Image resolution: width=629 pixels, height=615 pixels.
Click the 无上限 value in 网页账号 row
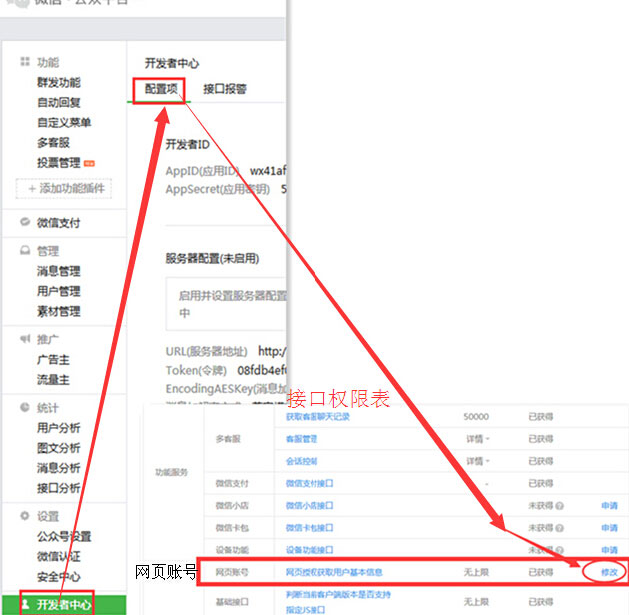pyautogui.click(x=476, y=572)
